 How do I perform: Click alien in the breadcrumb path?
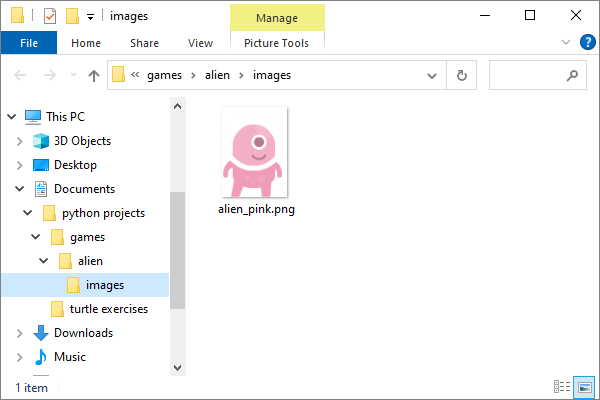click(x=217, y=75)
